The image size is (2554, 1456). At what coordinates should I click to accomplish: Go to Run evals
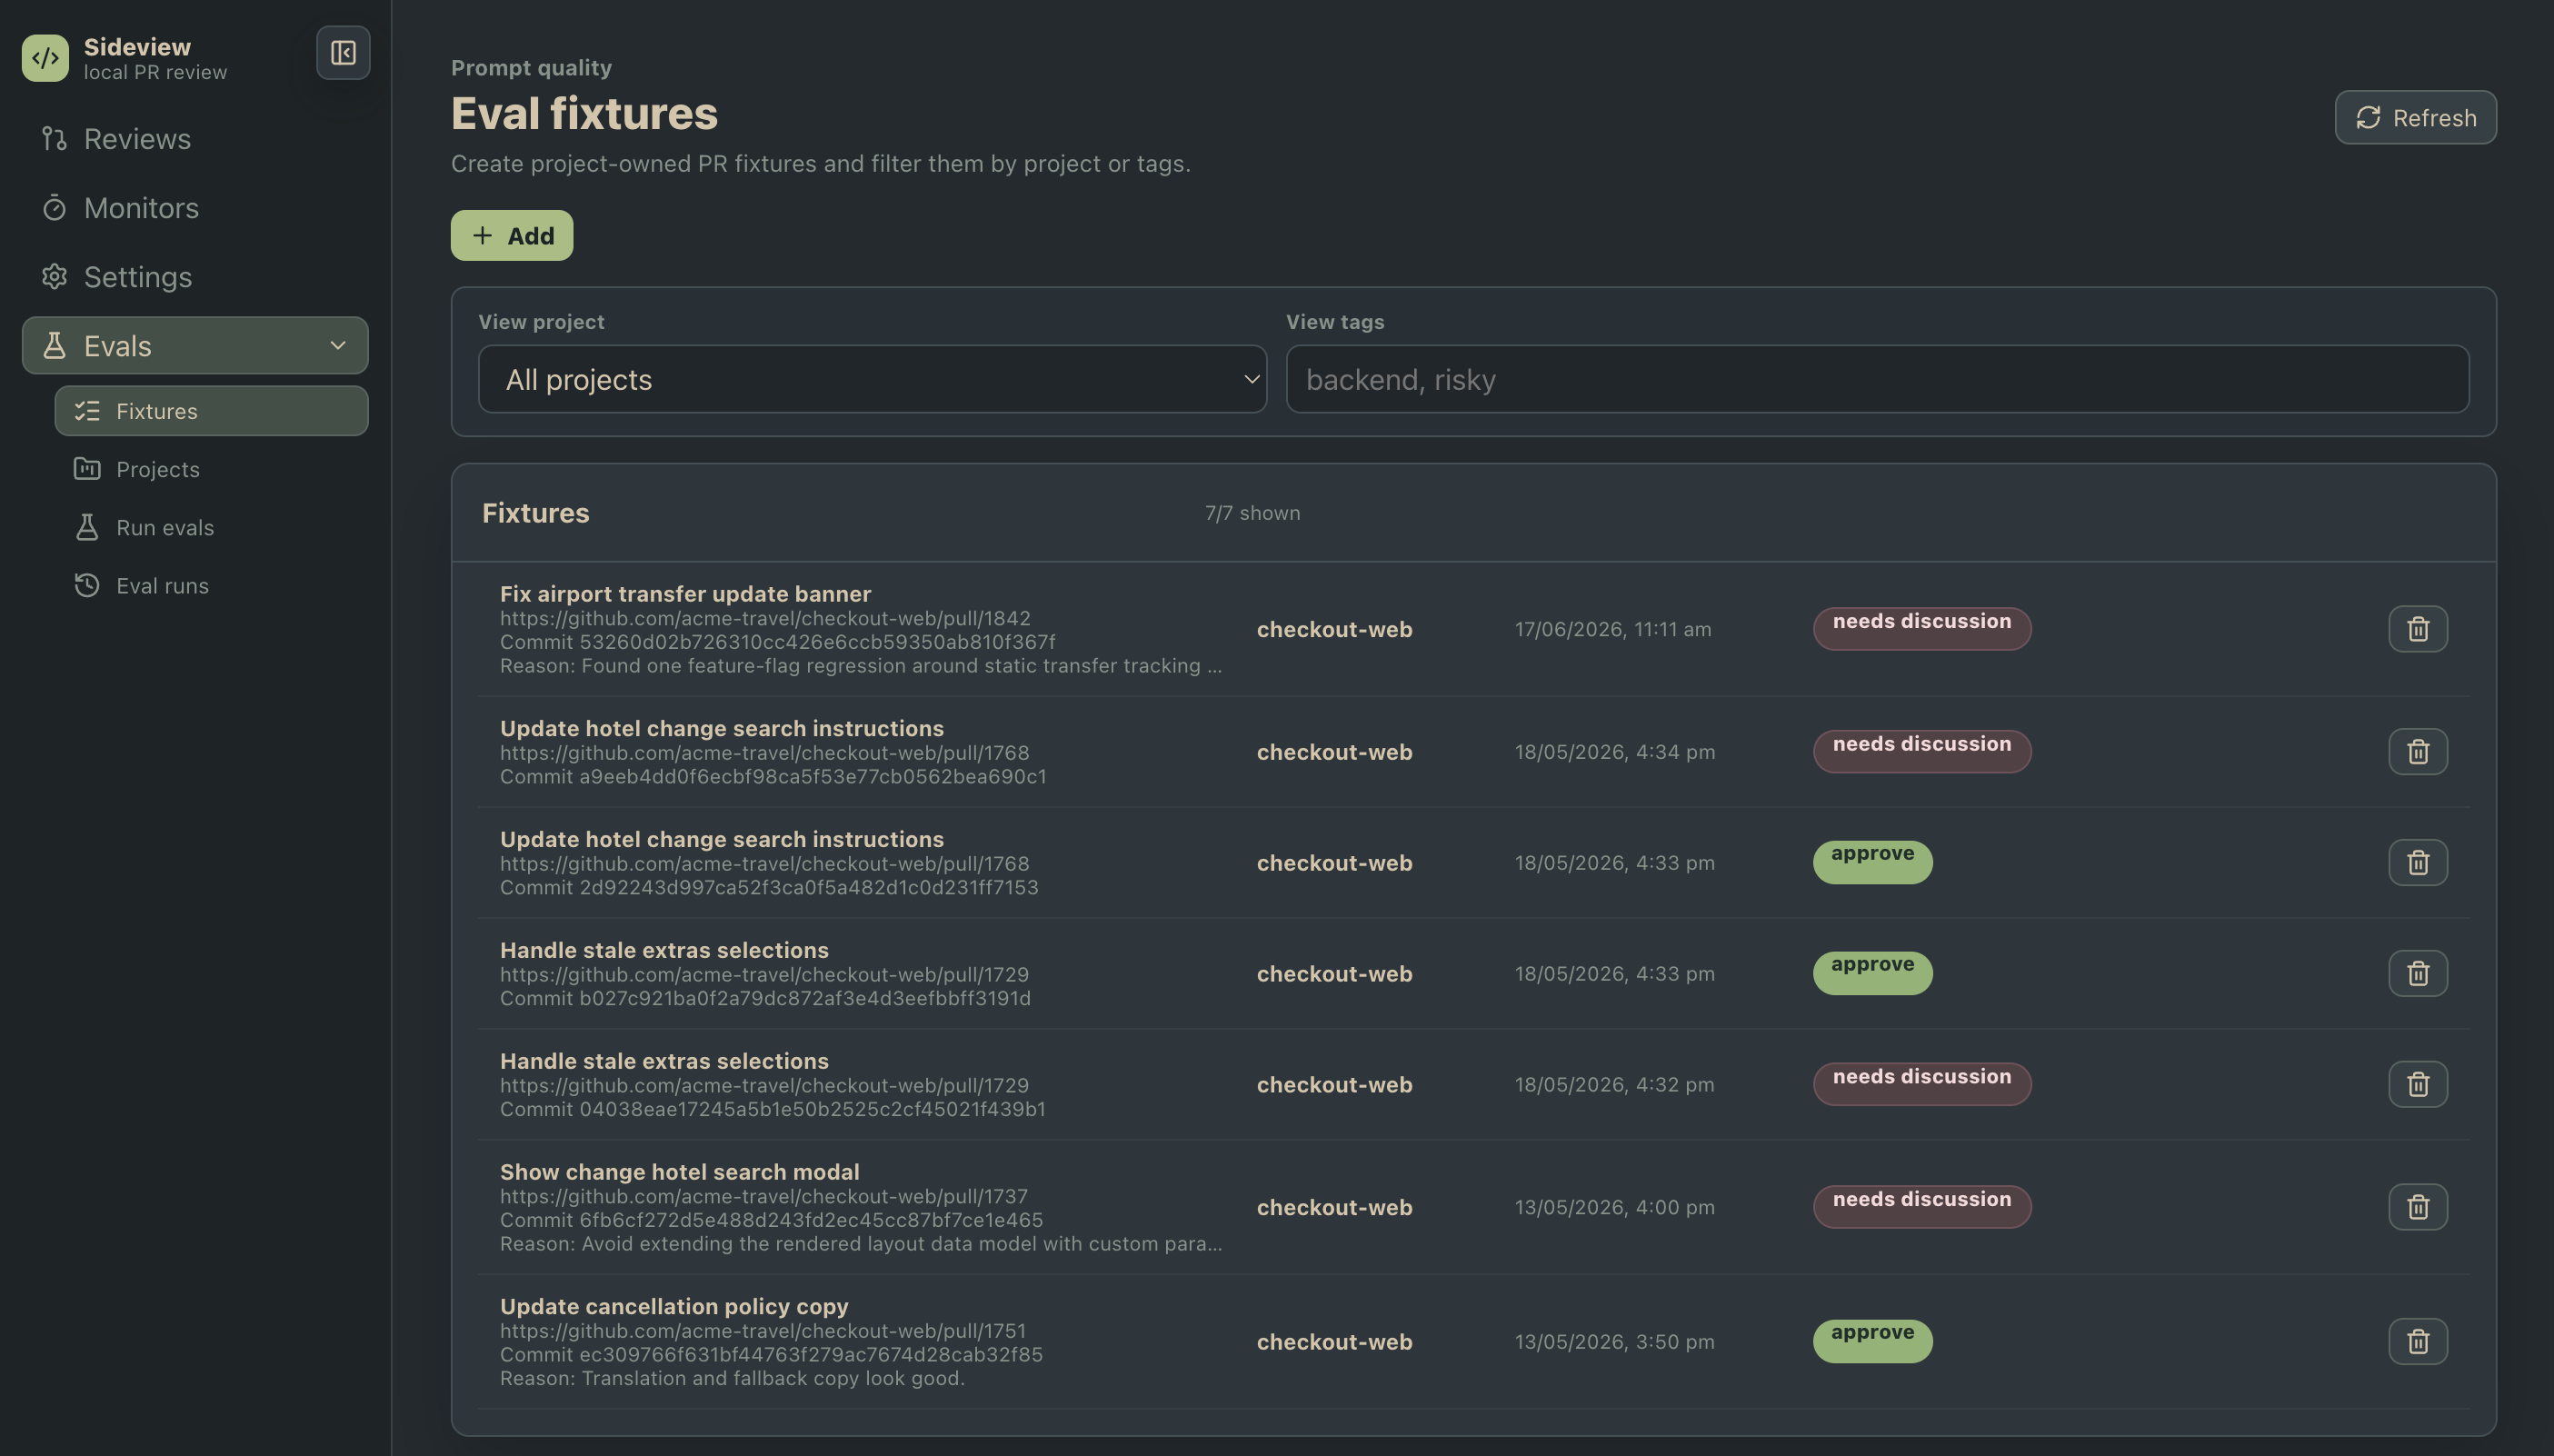(x=211, y=527)
